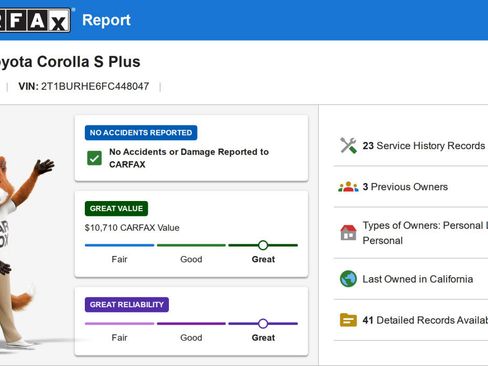Open 23 Service History Records
This screenshot has height=366, width=488.
pos(411,146)
